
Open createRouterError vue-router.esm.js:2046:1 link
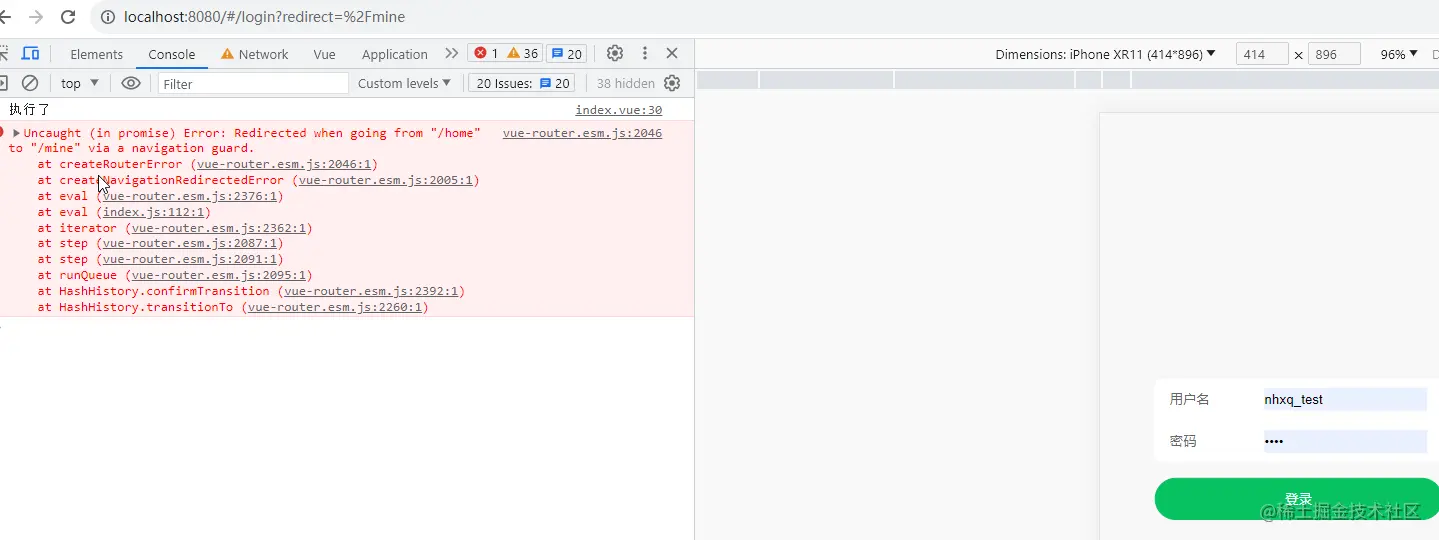[x=284, y=164]
